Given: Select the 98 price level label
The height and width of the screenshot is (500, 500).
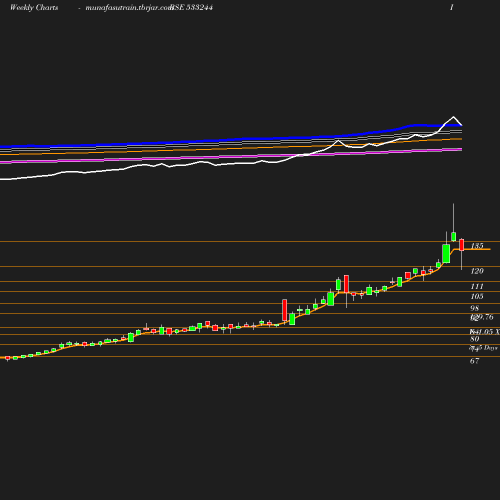Looking at the screenshot, I should click(475, 308).
